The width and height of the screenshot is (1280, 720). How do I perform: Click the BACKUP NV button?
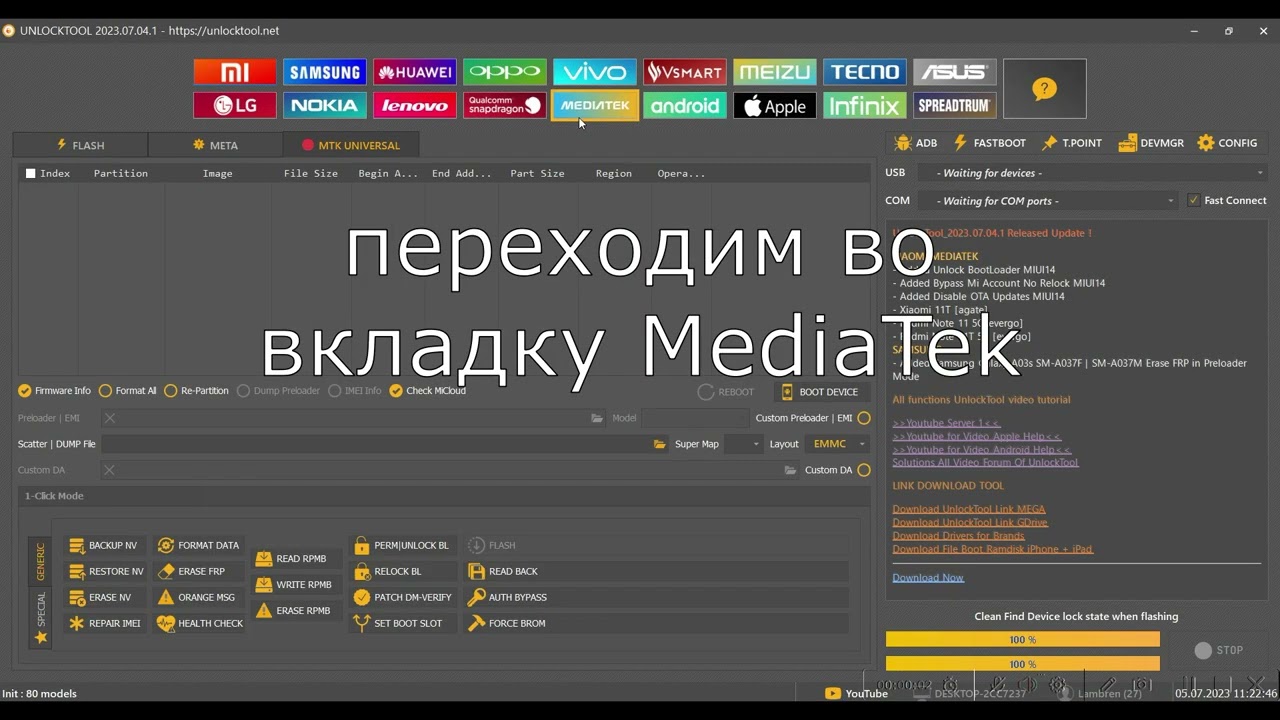coord(105,545)
